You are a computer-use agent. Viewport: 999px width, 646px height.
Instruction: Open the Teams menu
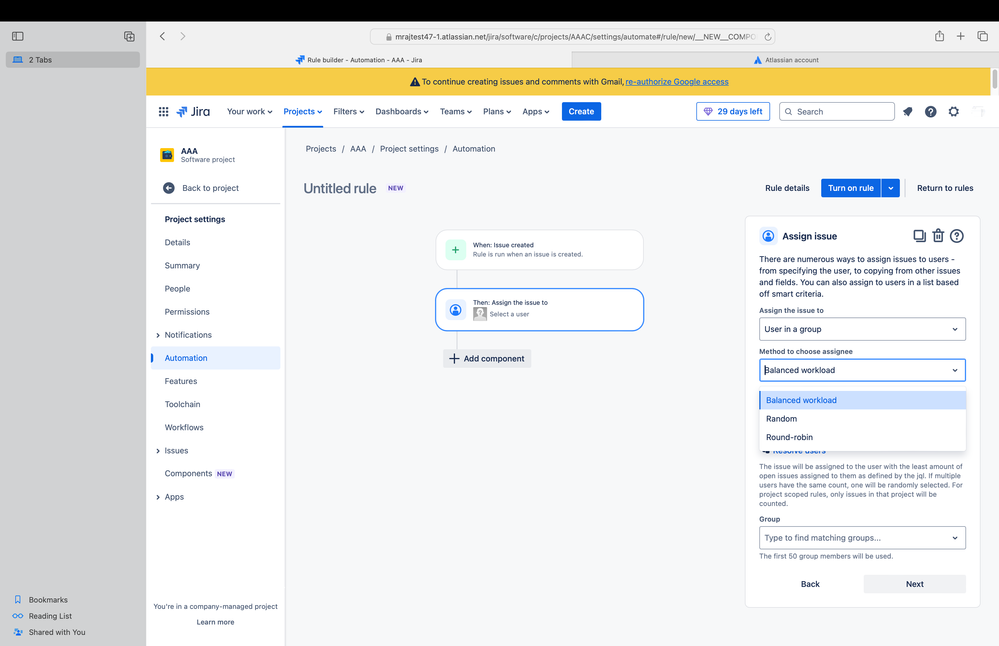point(456,111)
